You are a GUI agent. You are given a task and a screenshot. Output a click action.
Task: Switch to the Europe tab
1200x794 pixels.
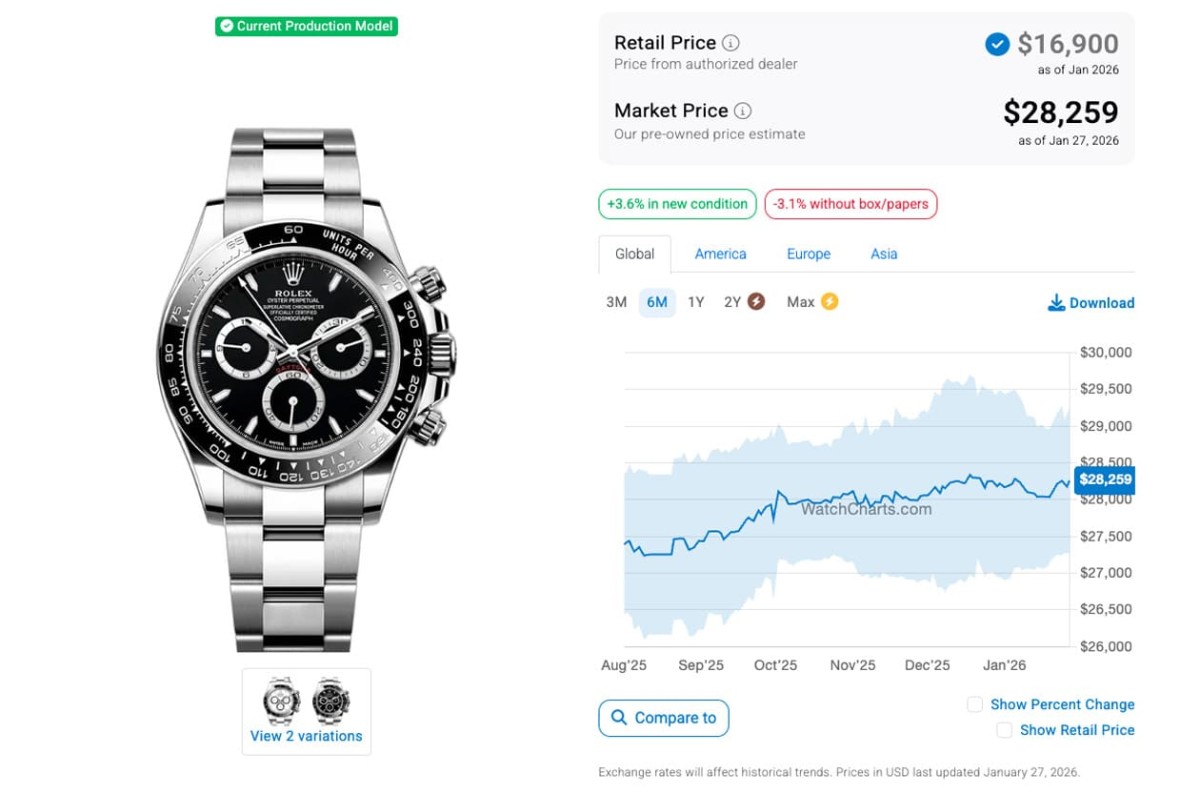pyautogui.click(x=808, y=254)
